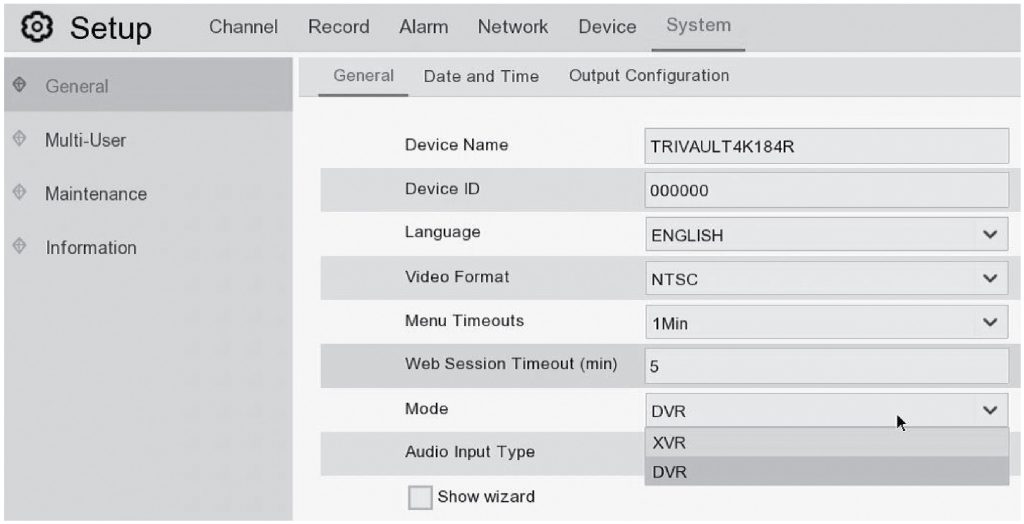Select the System tab

tap(698, 25)
